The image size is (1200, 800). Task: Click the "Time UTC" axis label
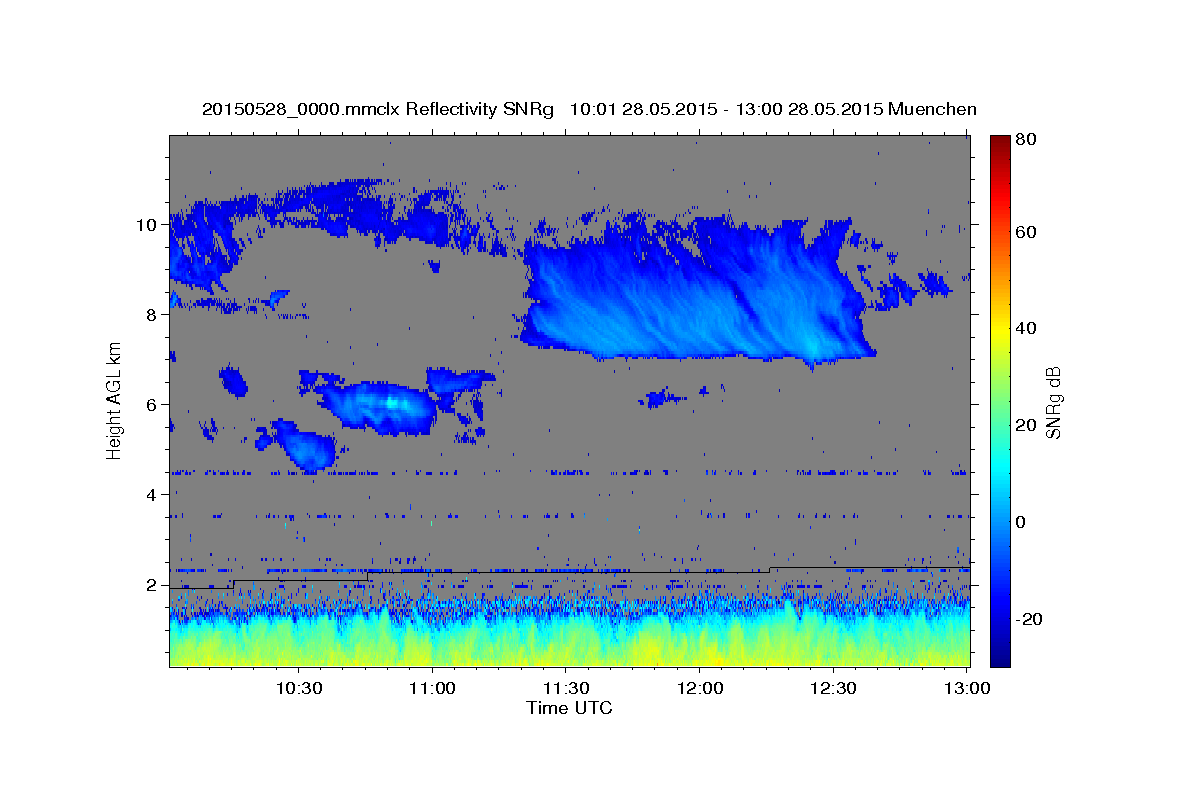pyautogui.click(x=569, y=708)
